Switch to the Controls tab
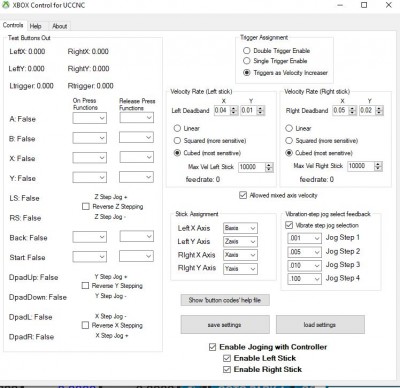 coord(13,25)
